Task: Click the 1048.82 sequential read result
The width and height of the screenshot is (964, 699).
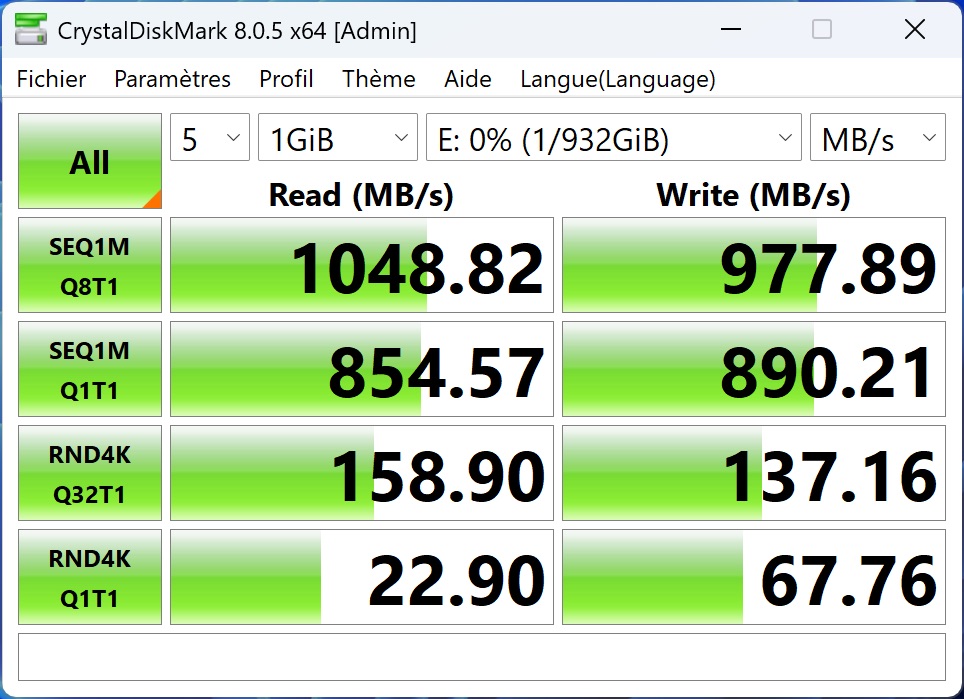Action: pos(362,266)
